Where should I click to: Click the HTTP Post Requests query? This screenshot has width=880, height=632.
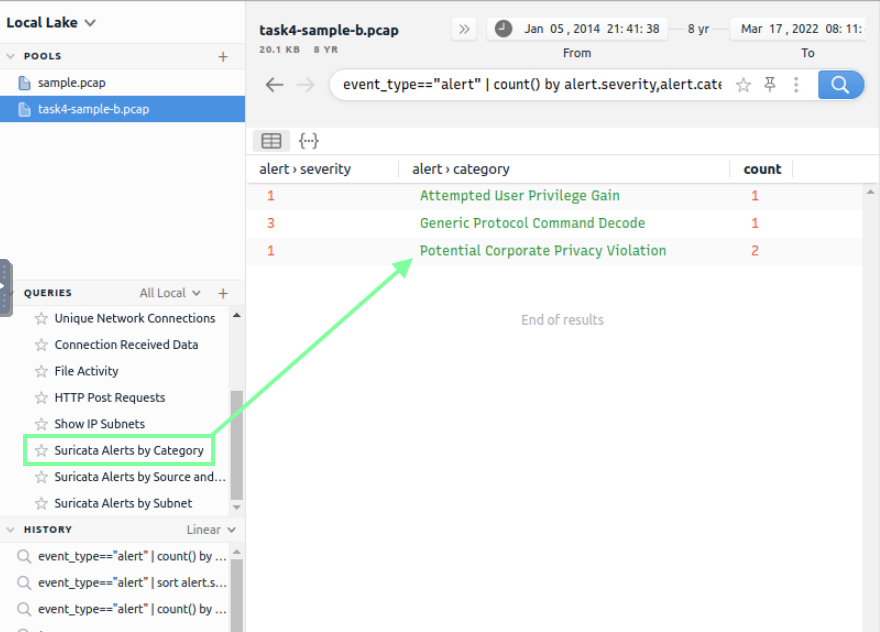(110, 398)
